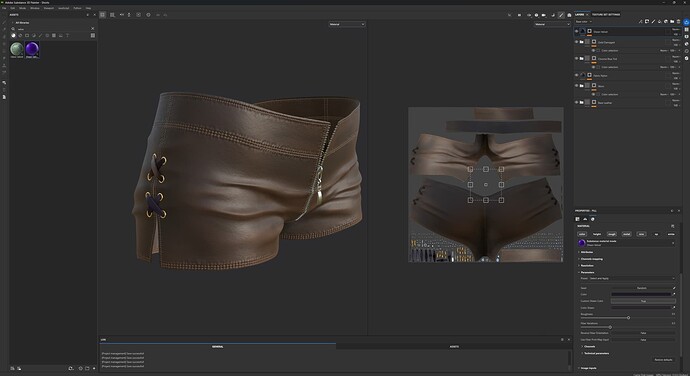Switch assets to grid view icon

(92, 35)
